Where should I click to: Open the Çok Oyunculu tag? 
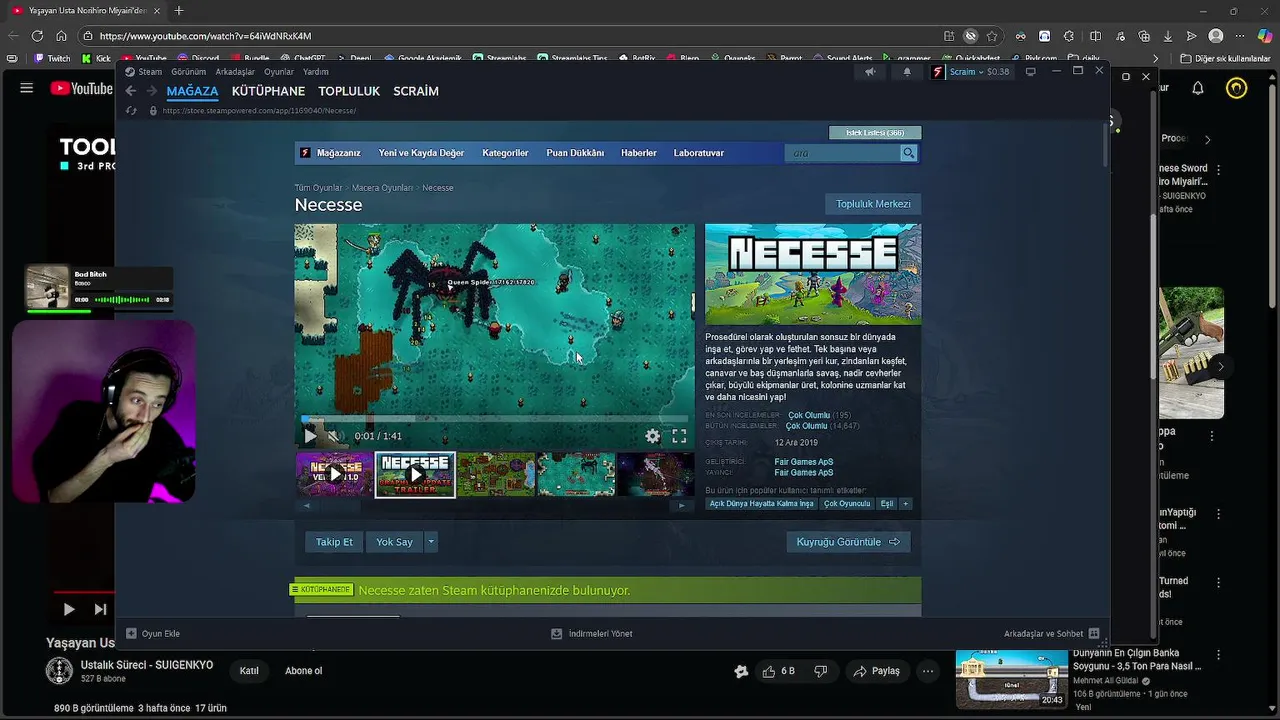tap(847, 504)
